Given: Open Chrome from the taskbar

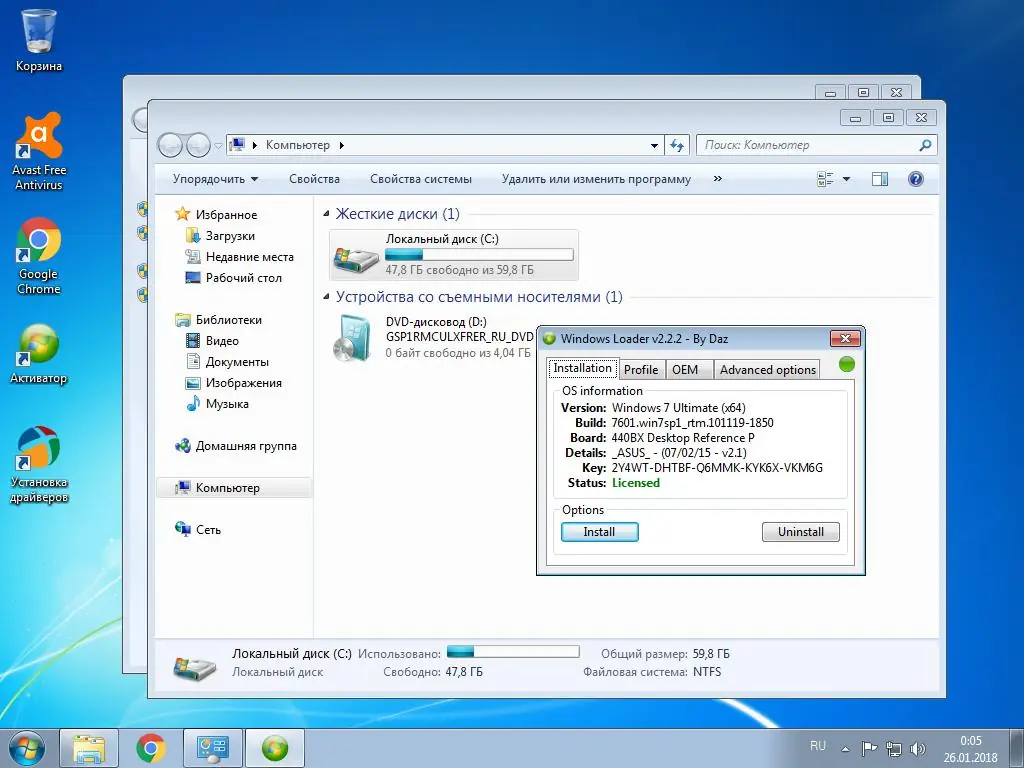Looking at the screenshot, I should 151,747.
